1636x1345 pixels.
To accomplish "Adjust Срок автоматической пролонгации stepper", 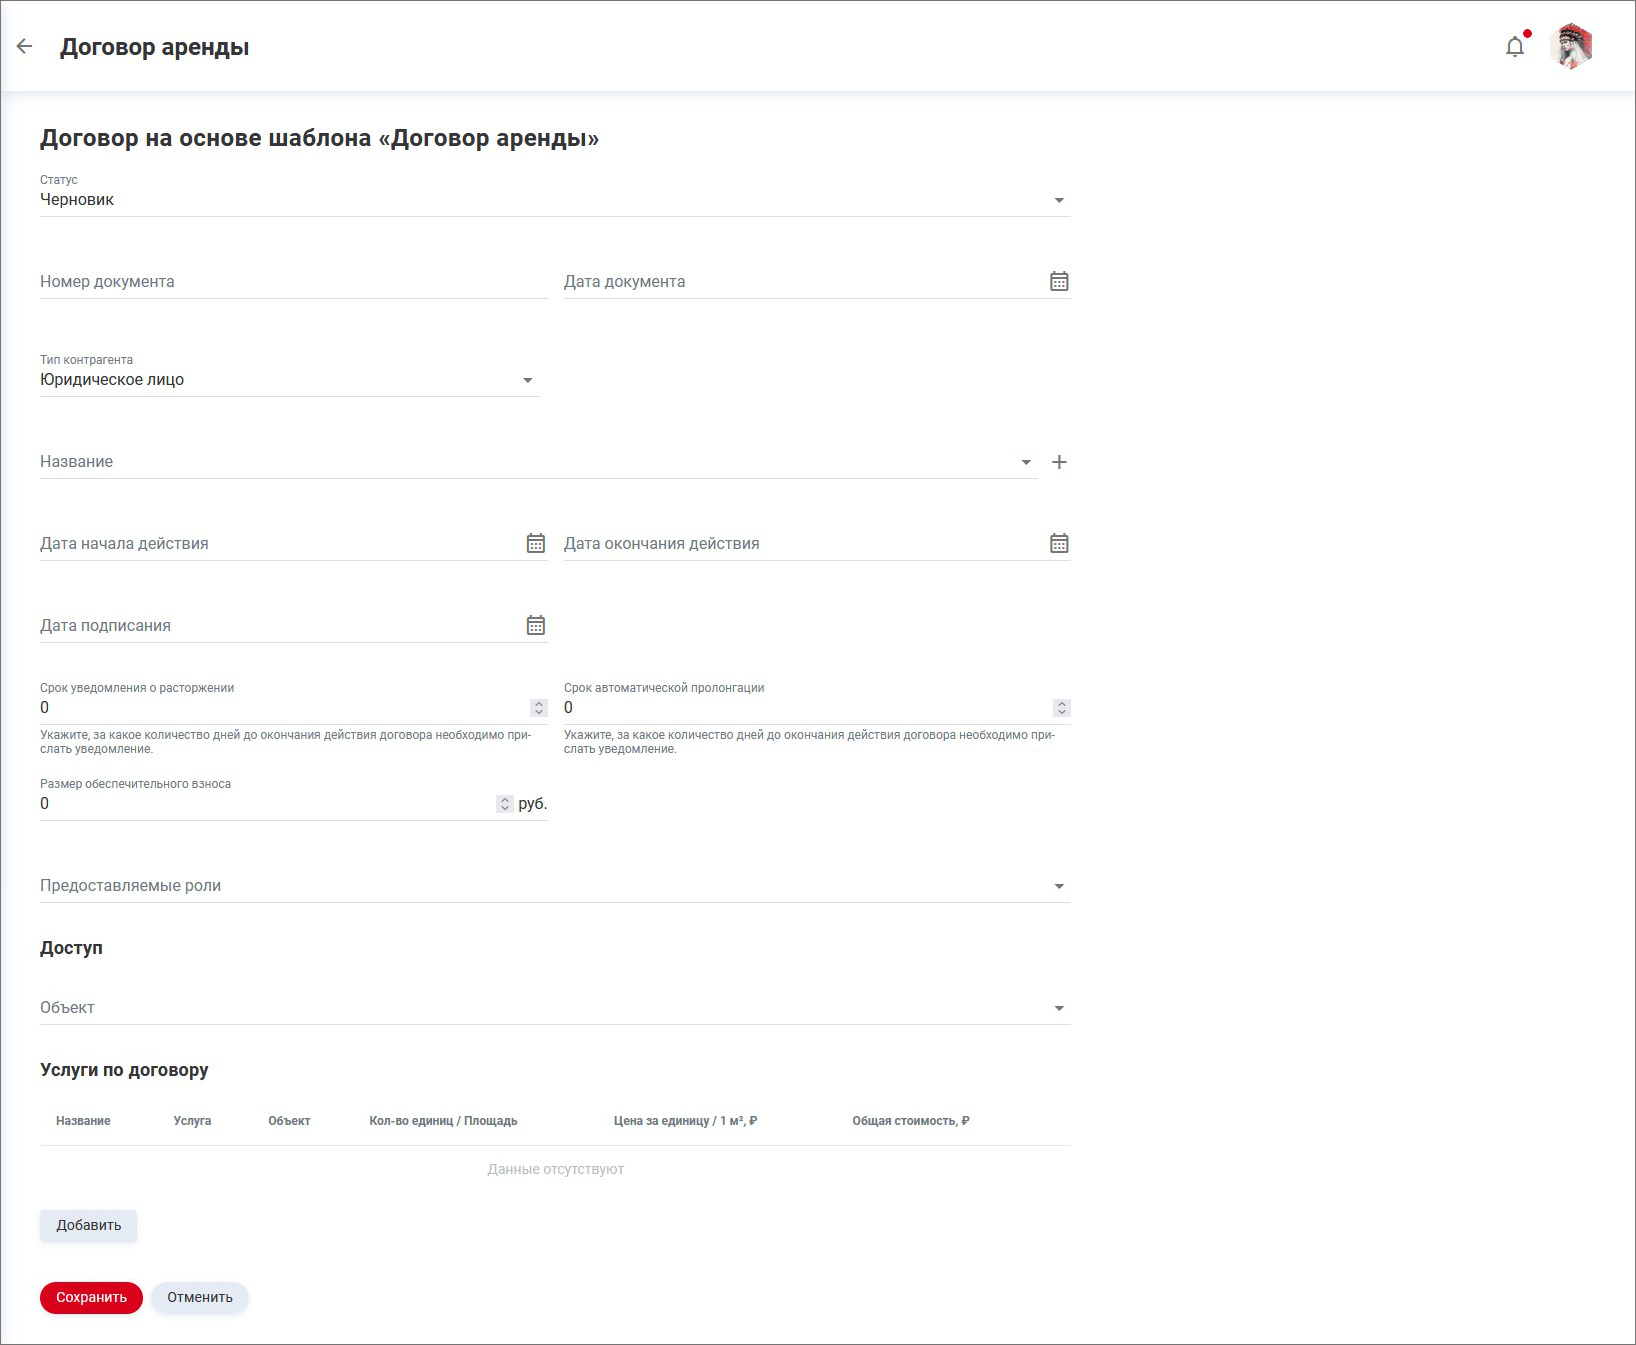I will pos(1062,708).
